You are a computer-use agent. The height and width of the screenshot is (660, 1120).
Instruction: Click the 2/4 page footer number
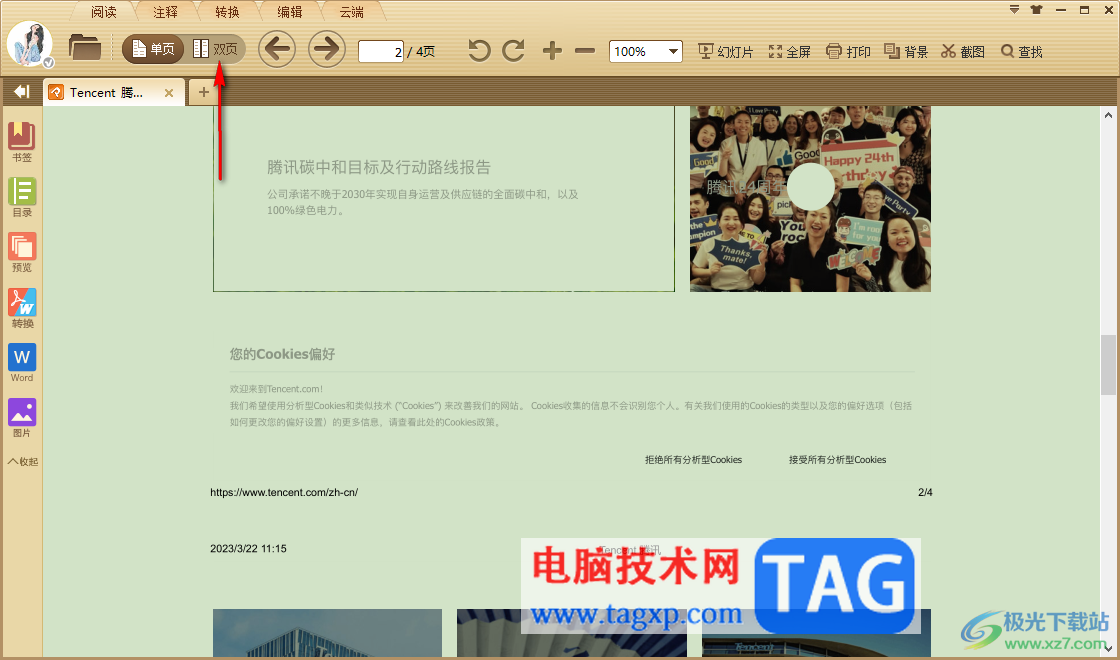(925, 492)
